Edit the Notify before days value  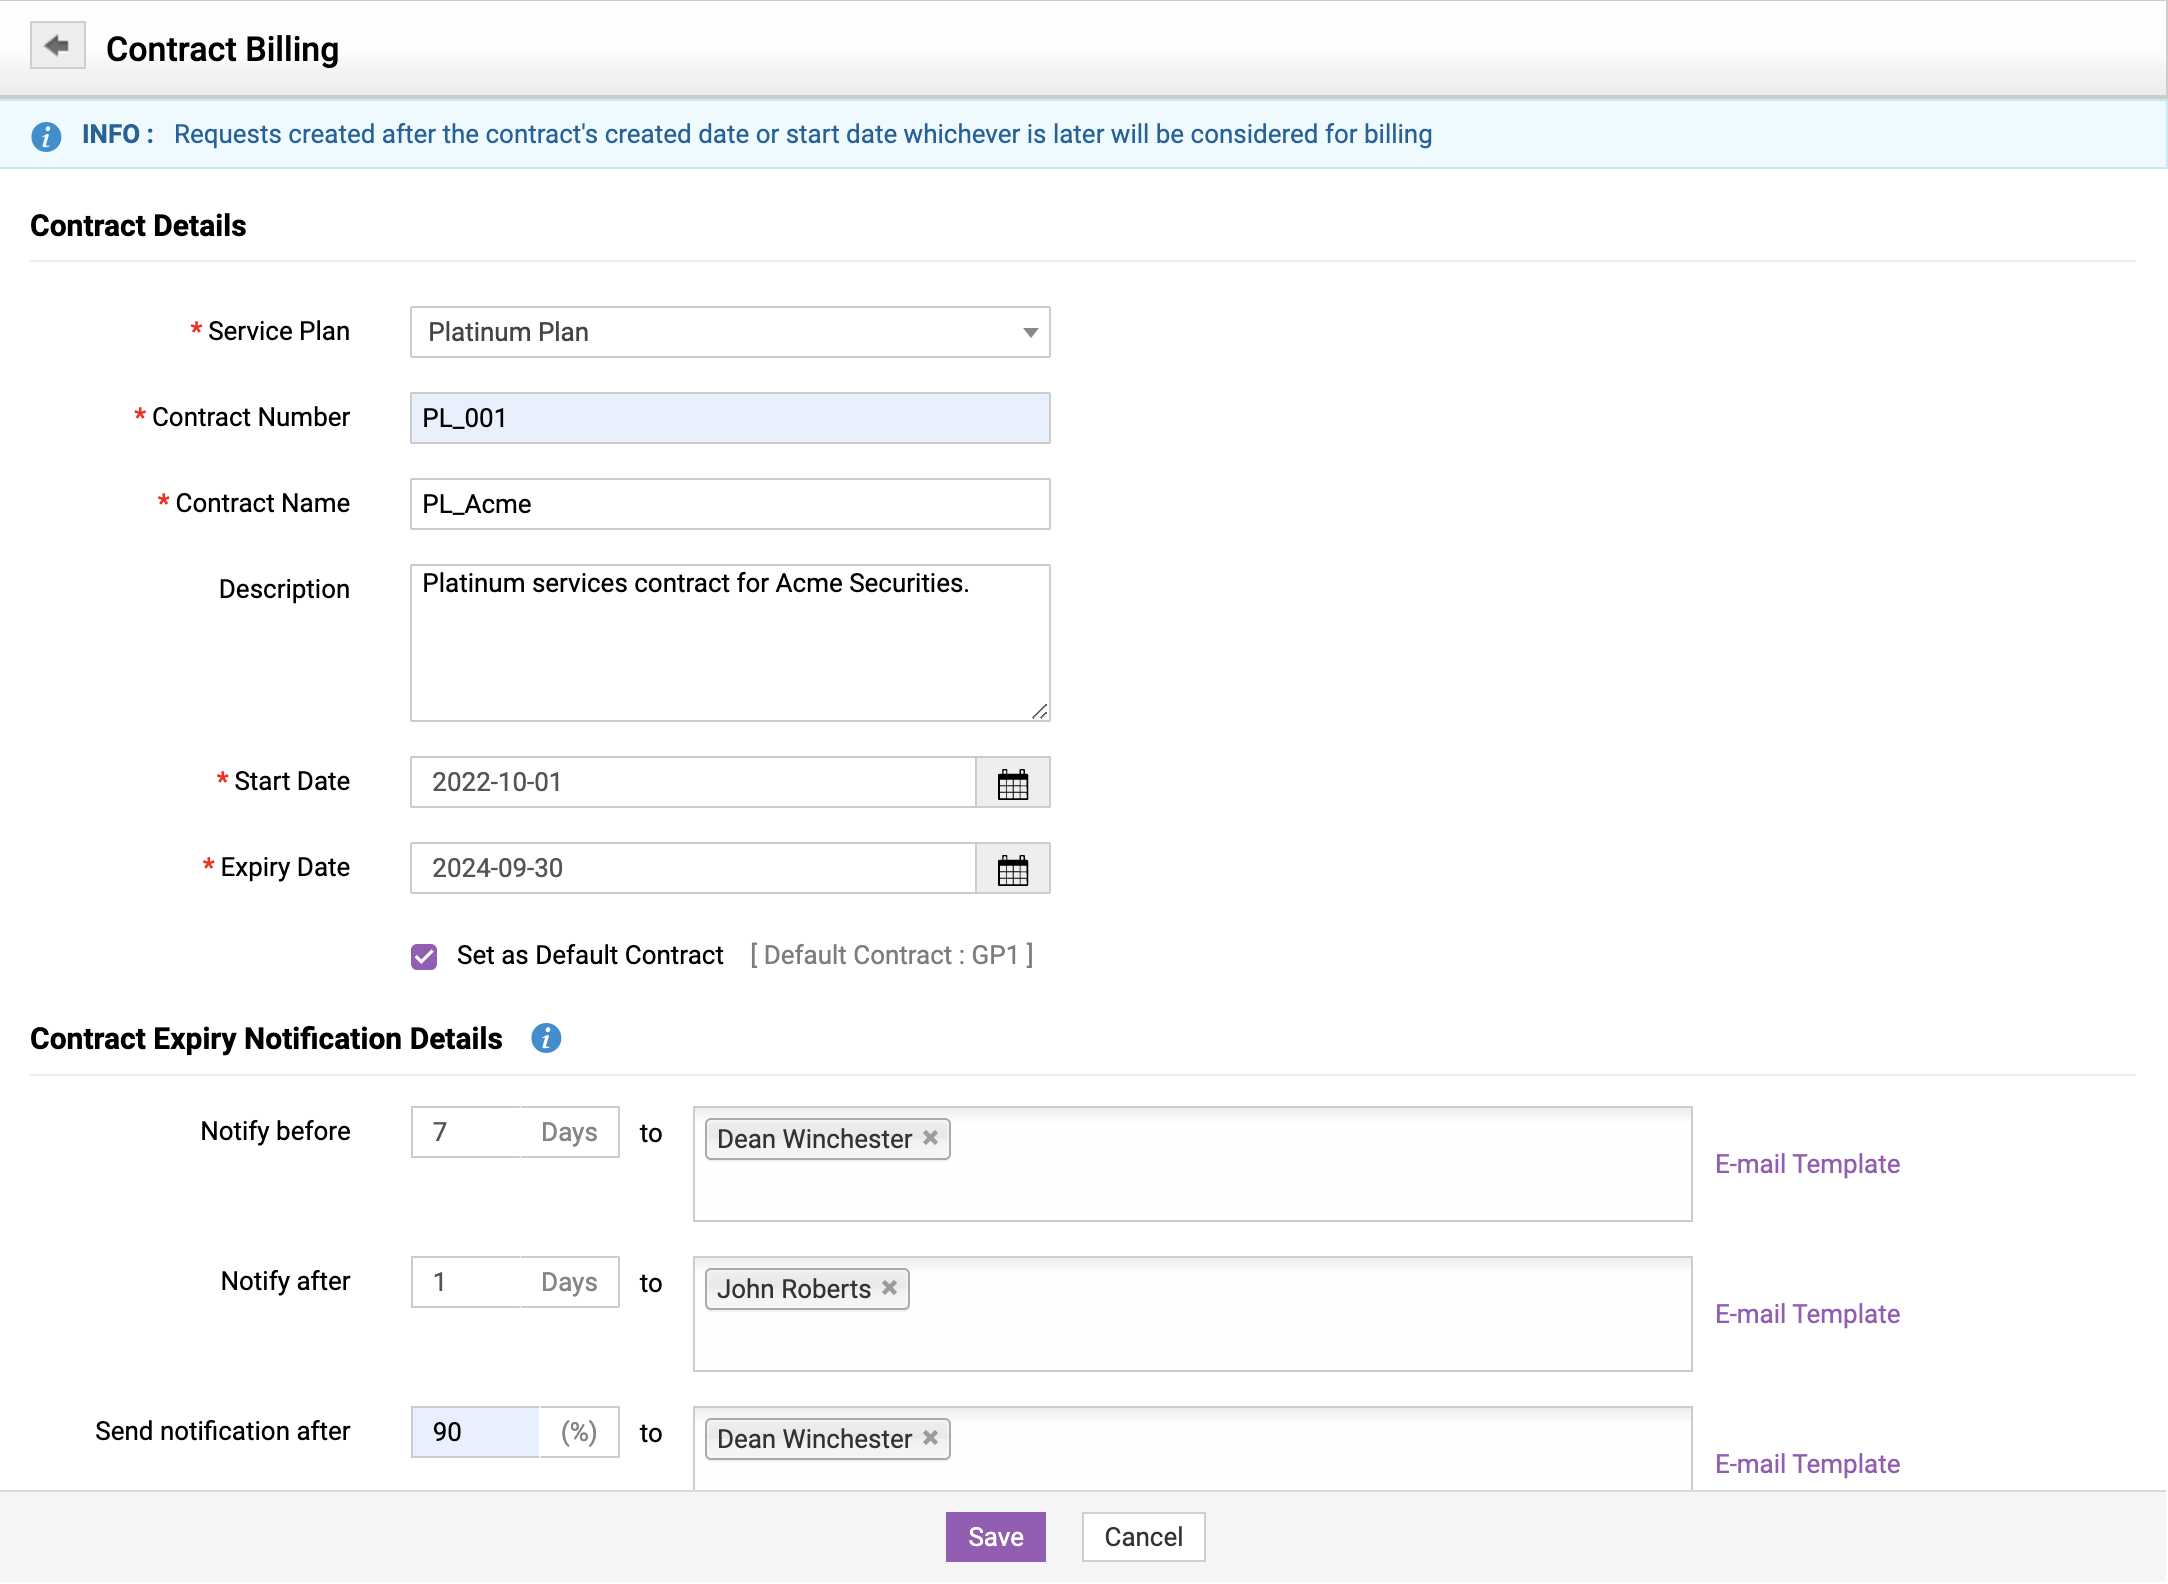tap(467, 1132)
